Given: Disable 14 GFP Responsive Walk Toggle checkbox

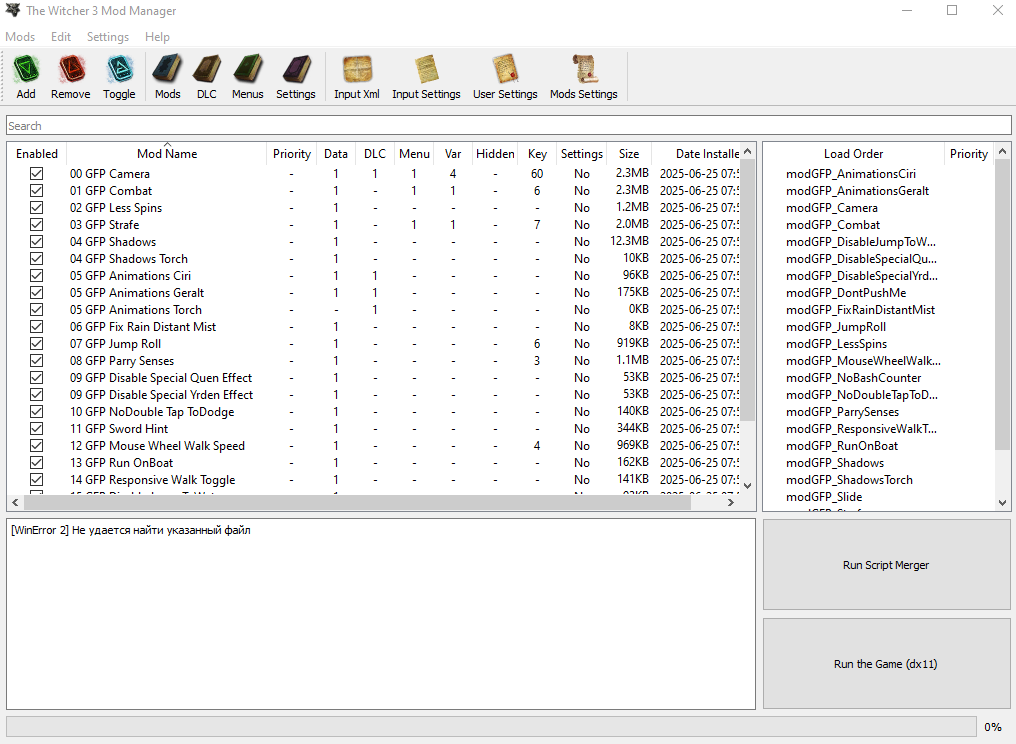Looking at the screenshot, I should click(x=36, y=480).
